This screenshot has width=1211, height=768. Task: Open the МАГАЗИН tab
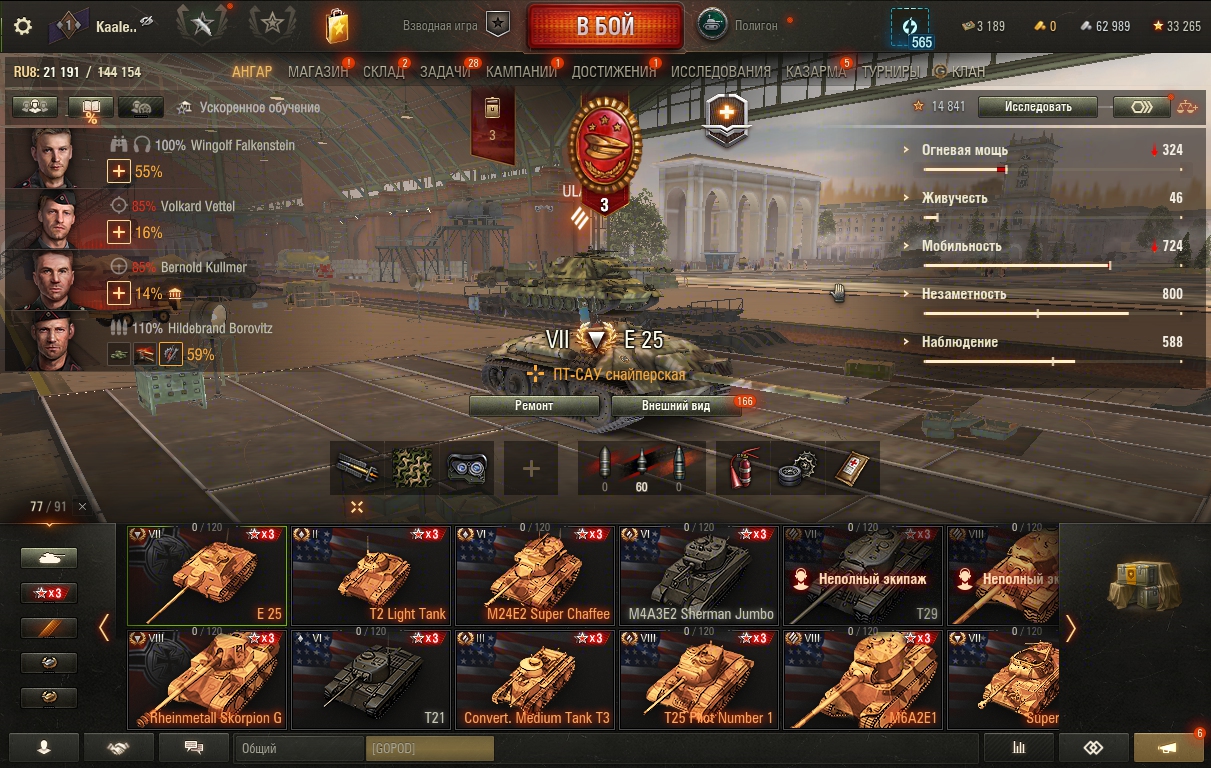tap(318, 72)
